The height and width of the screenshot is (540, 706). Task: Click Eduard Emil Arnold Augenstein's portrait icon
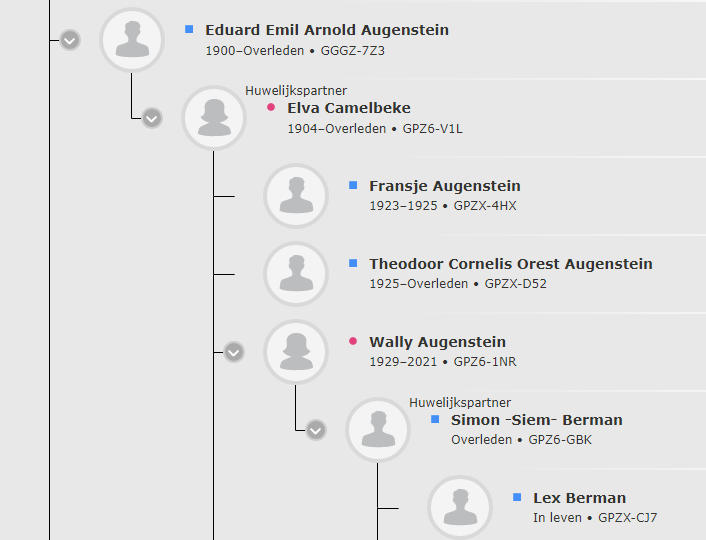coord(132,40)
